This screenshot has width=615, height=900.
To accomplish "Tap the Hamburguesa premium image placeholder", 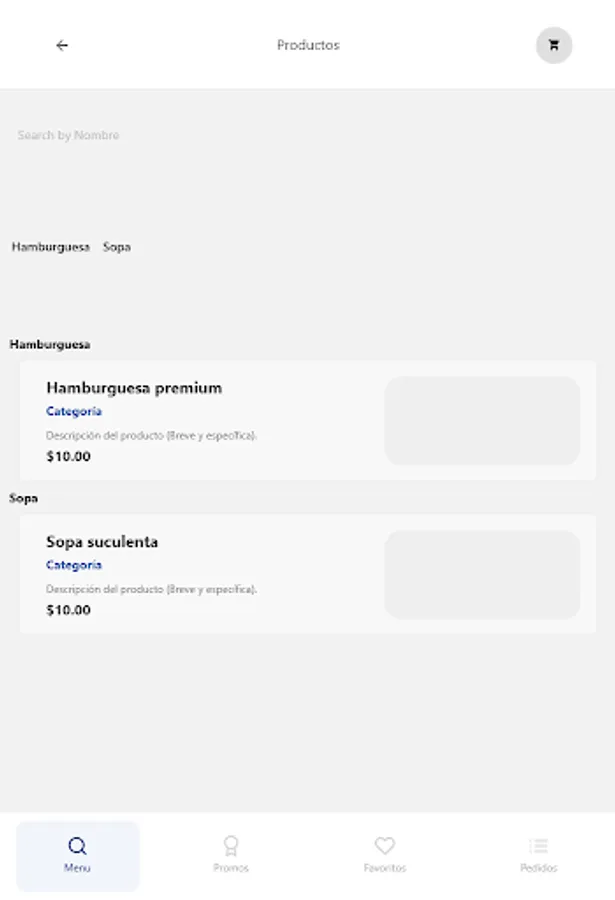I will [x=482, y=421].
